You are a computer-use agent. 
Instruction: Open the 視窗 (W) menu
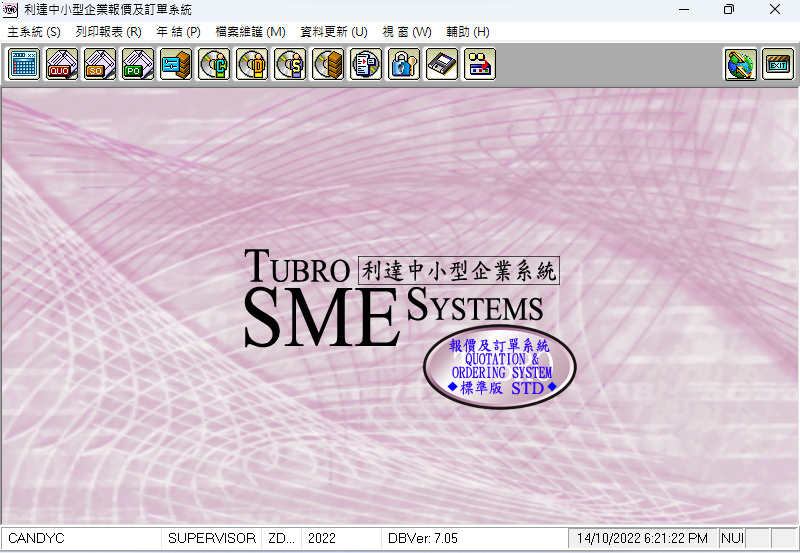pyautogui.click(x=407, y=32)
